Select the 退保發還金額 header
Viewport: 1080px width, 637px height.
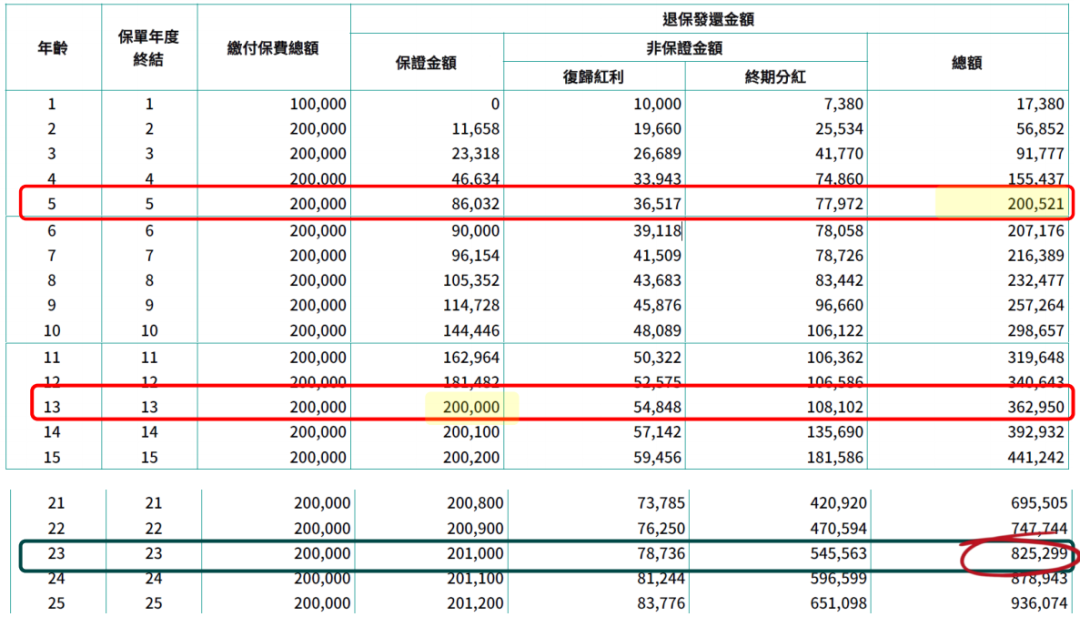708,19
